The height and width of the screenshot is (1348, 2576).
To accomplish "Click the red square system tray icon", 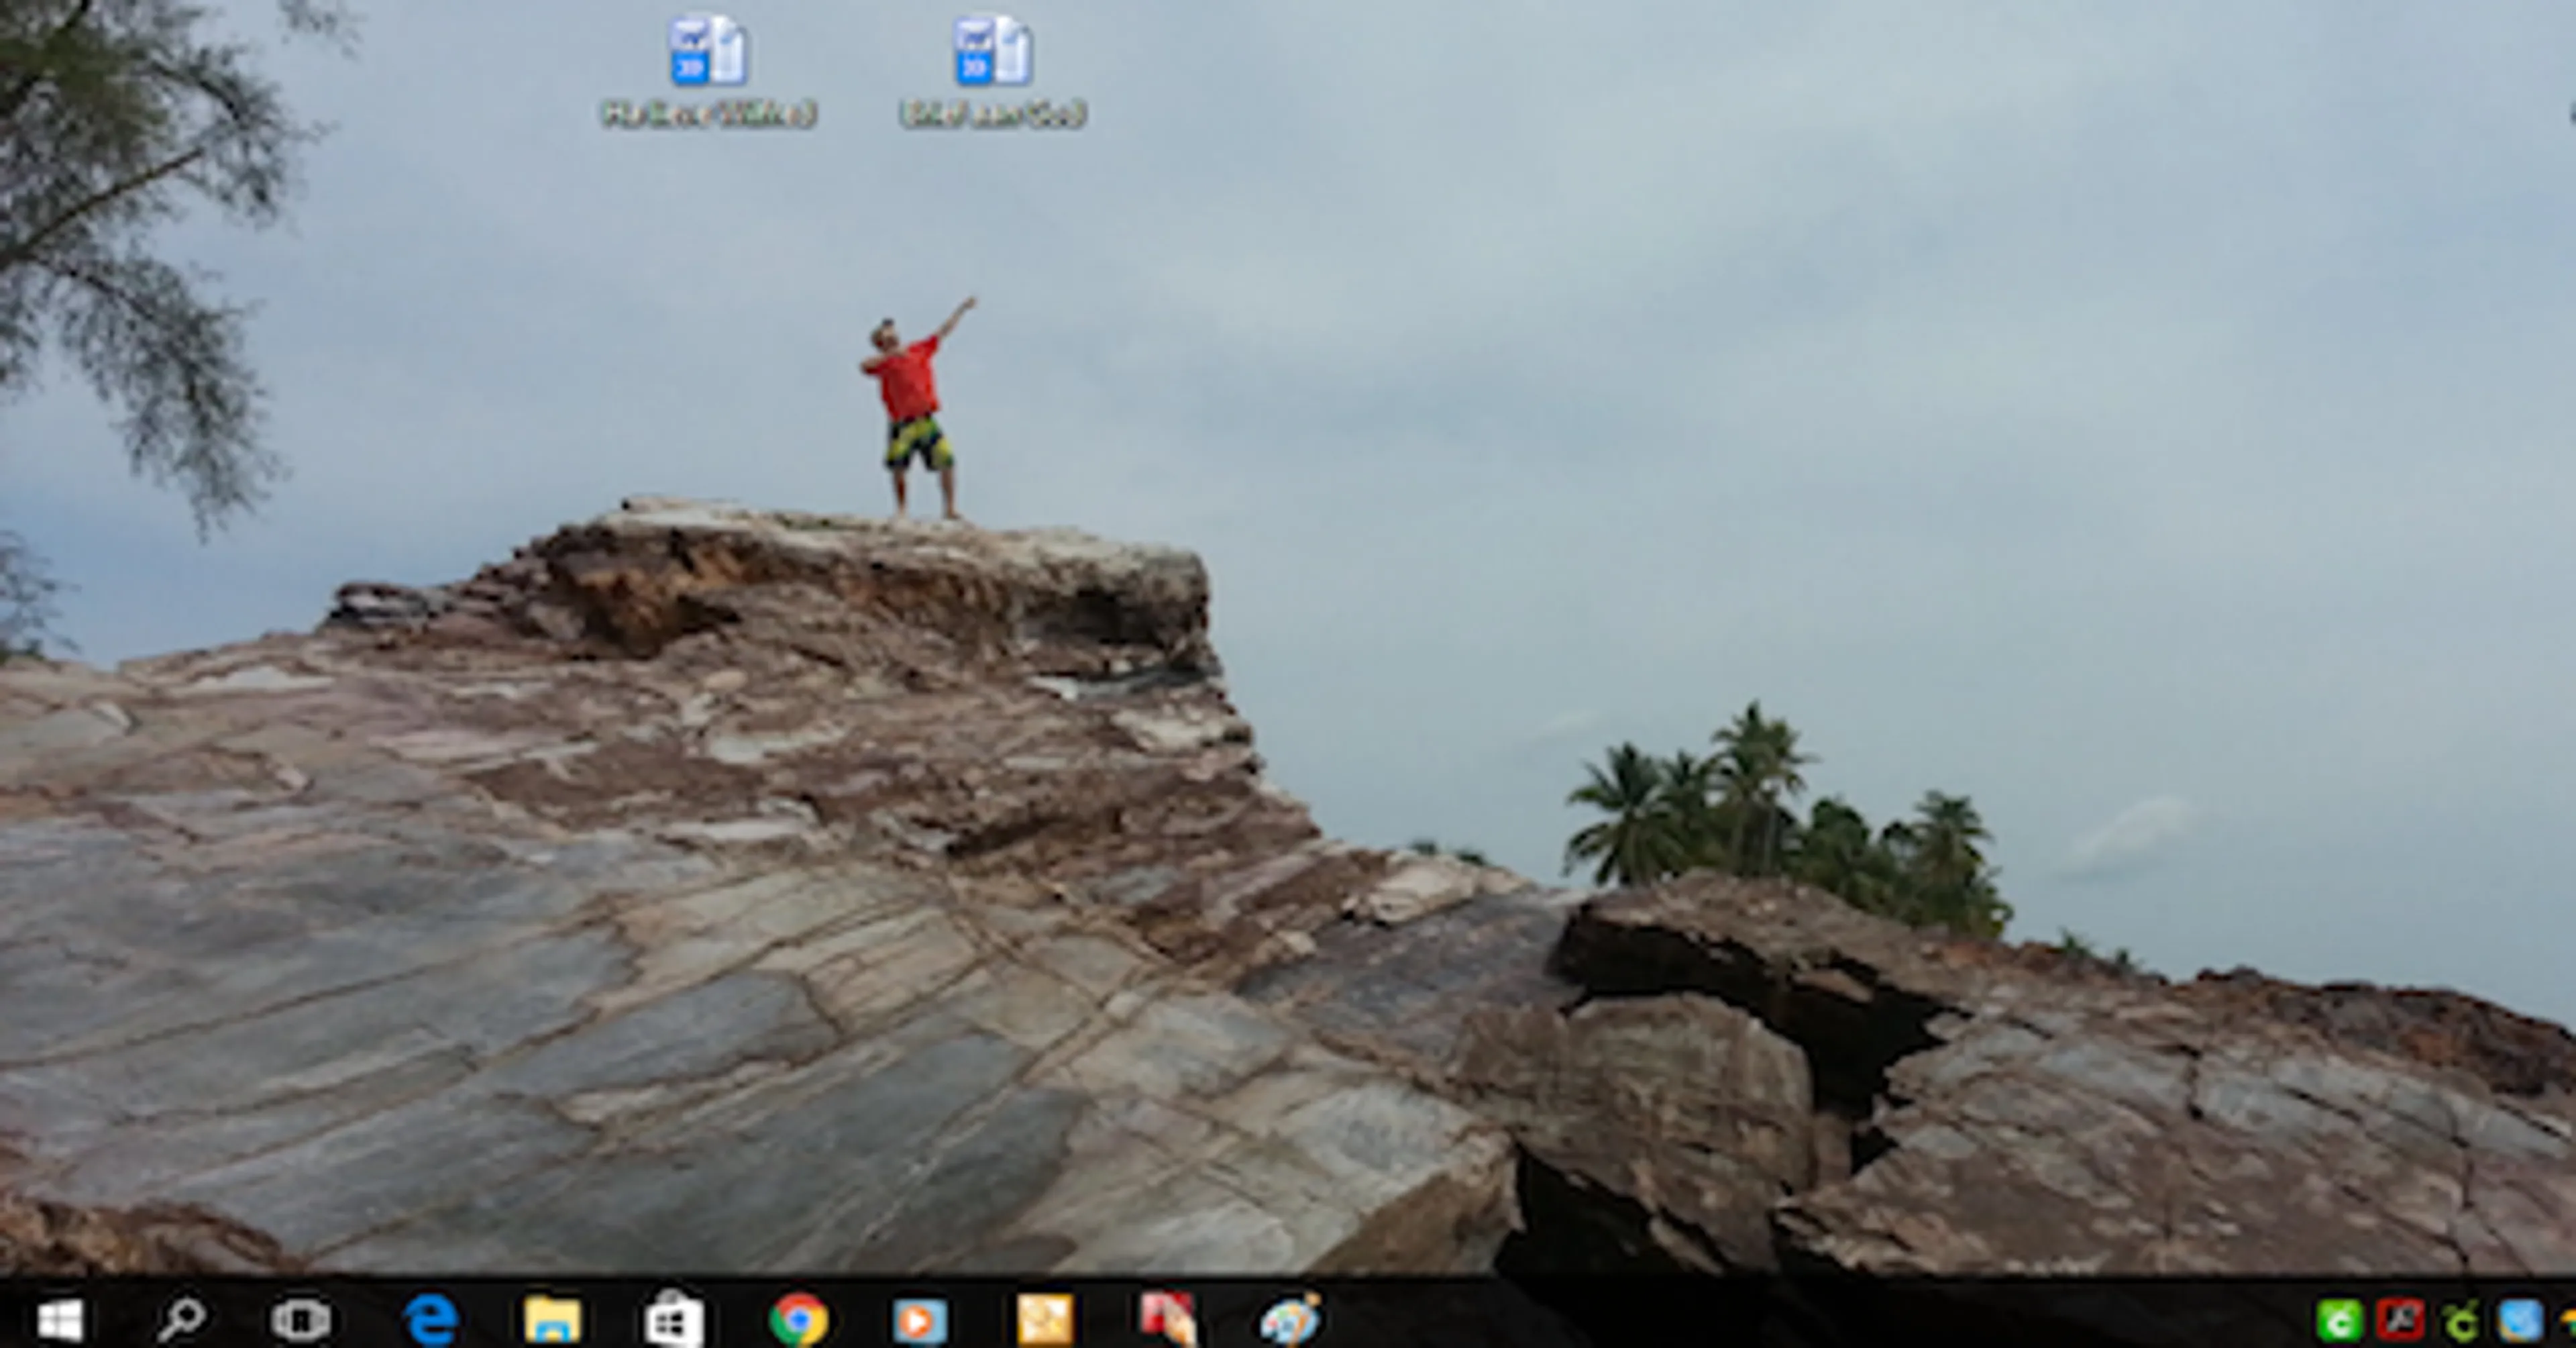I will pos(2400,1321).
